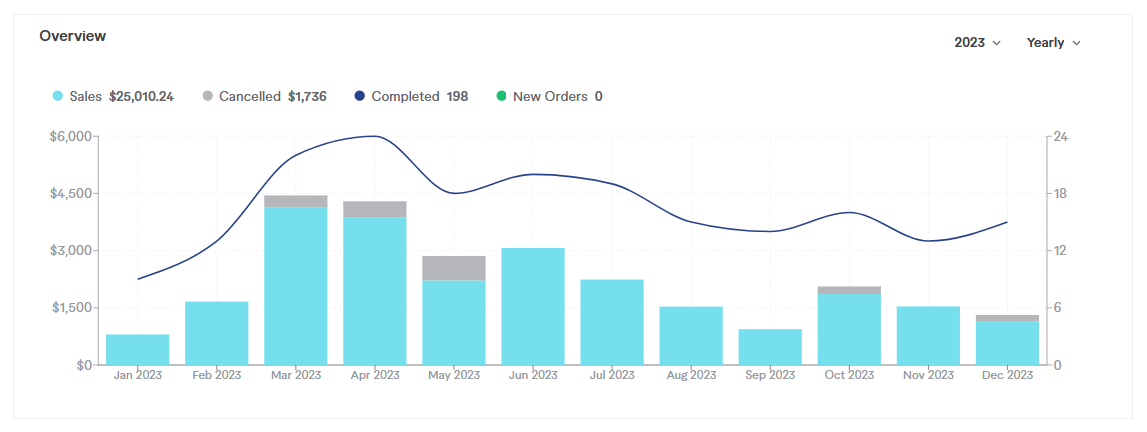
Task: Click the Overview heading
Action: coord(73,36)
